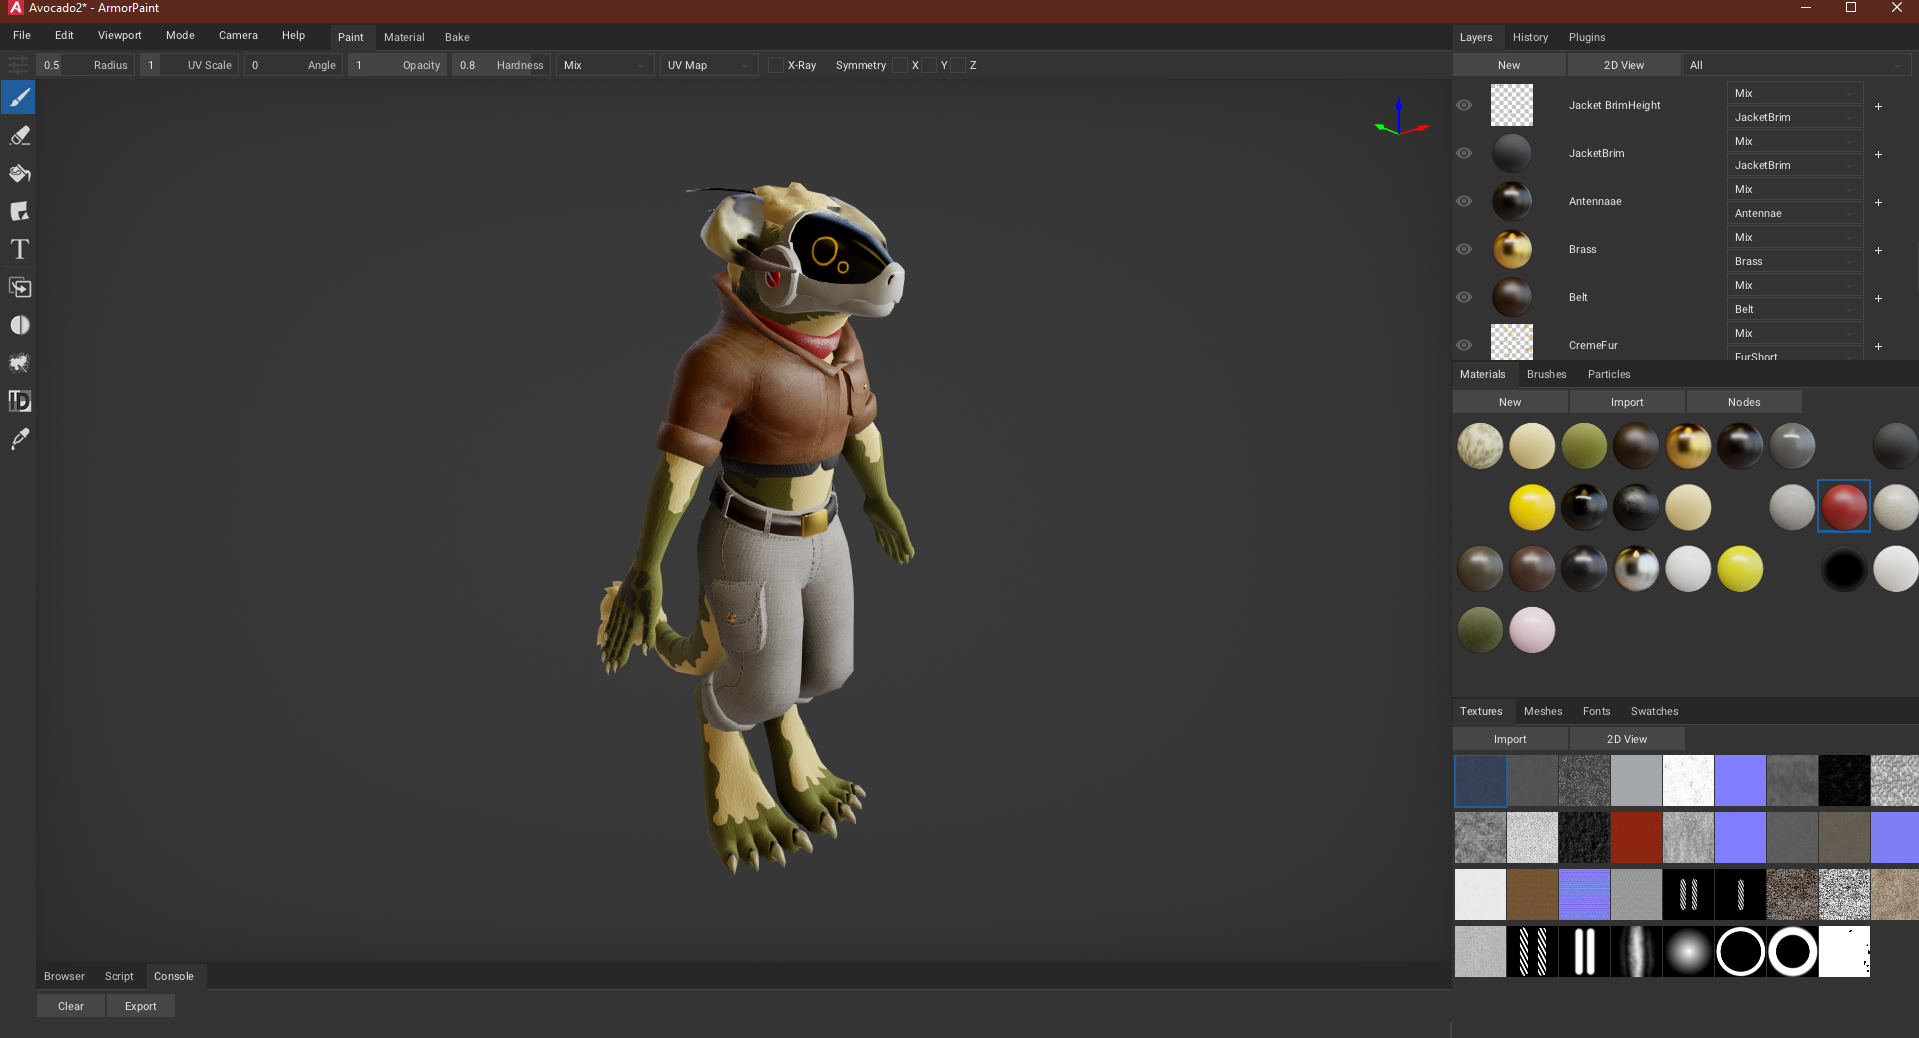Toggle visibility of the Belt layer
This screenshot has height=1038, width=1919.
(x=1464, y=297)
